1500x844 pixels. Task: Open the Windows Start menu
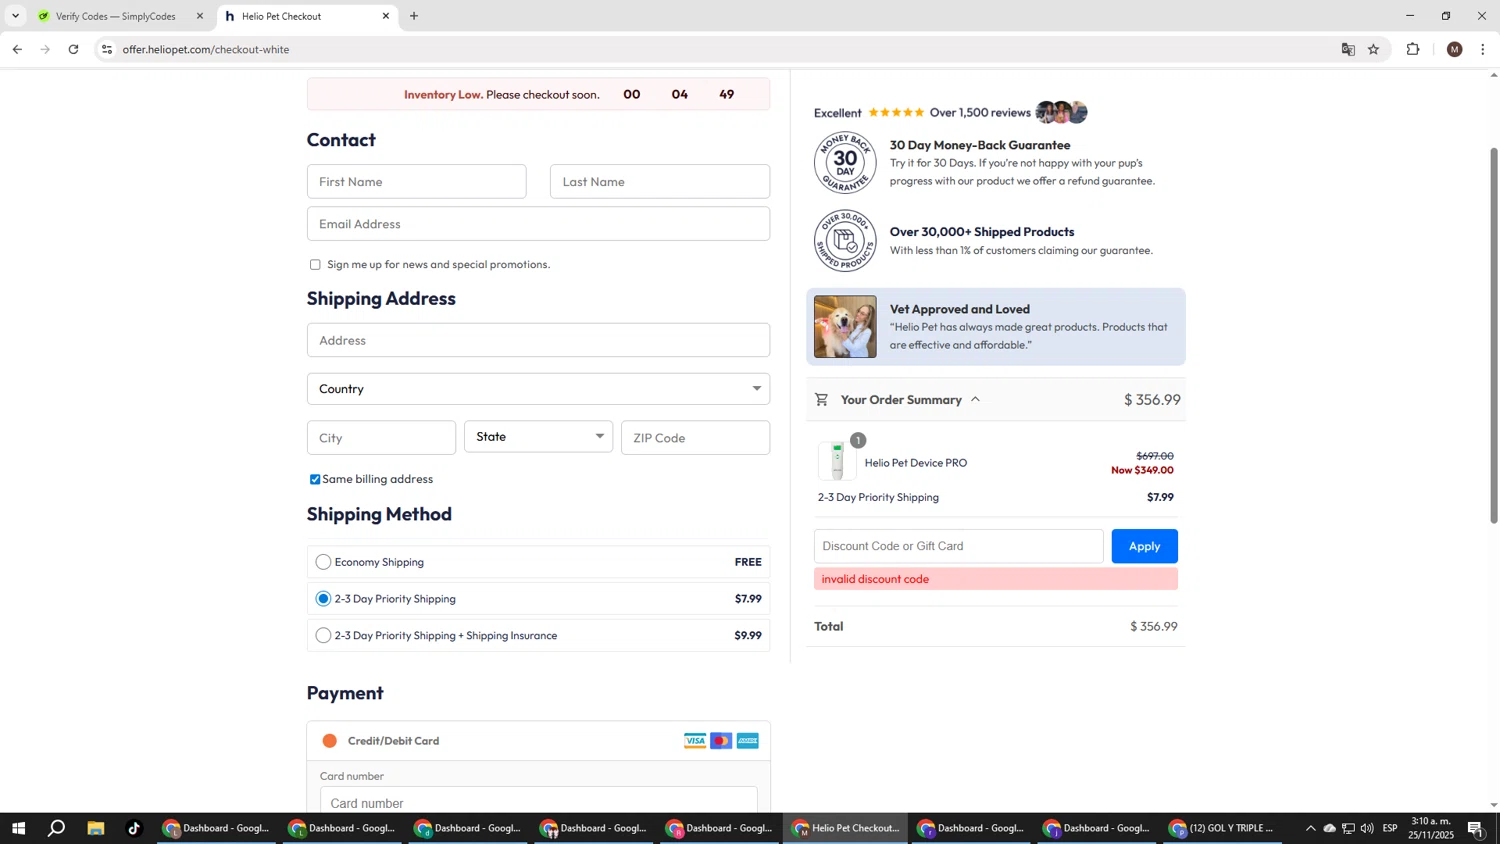[x=18, y=829]
